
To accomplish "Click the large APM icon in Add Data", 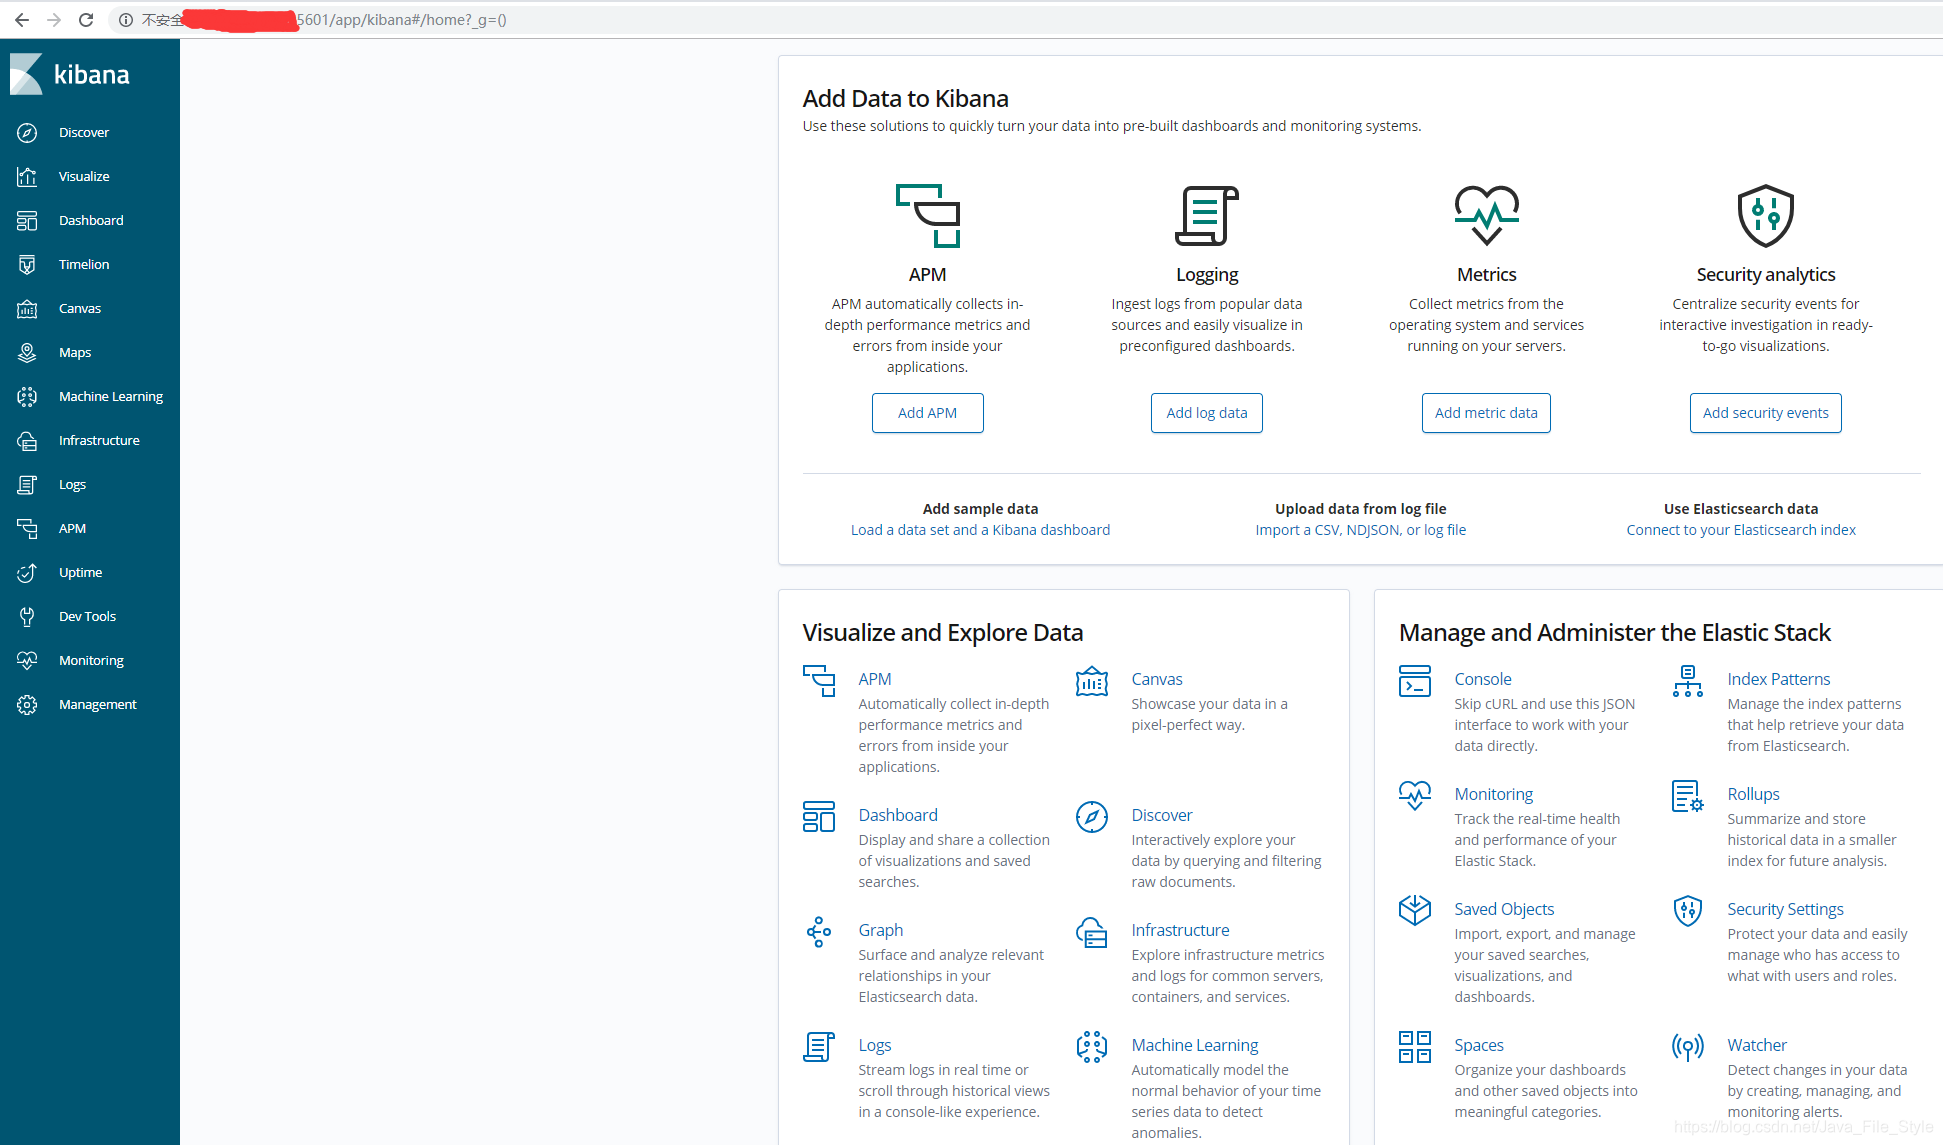I will [927, 215].
